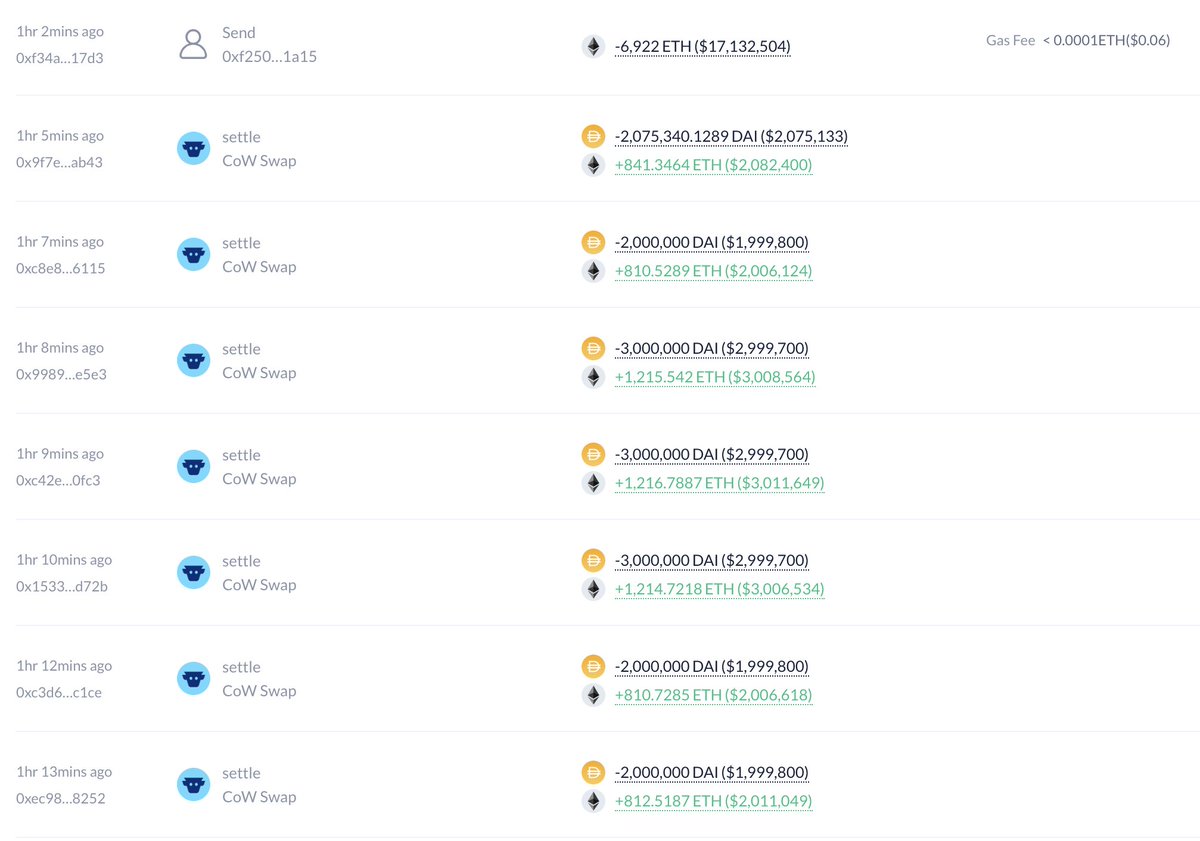
Task: Click -2,000,000 DAI in the 0xc8e8…6115 row
Action: (712, 242)
